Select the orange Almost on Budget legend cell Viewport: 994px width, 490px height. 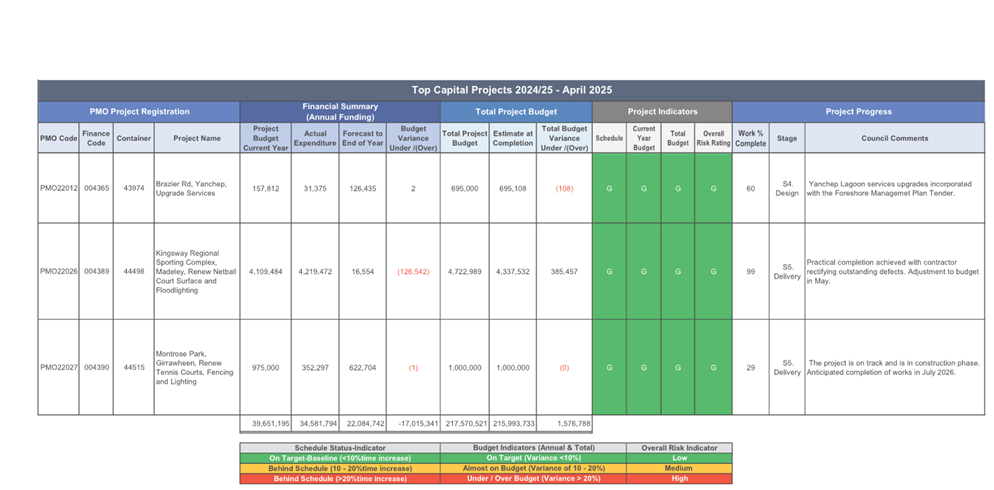tap(533, 468)
